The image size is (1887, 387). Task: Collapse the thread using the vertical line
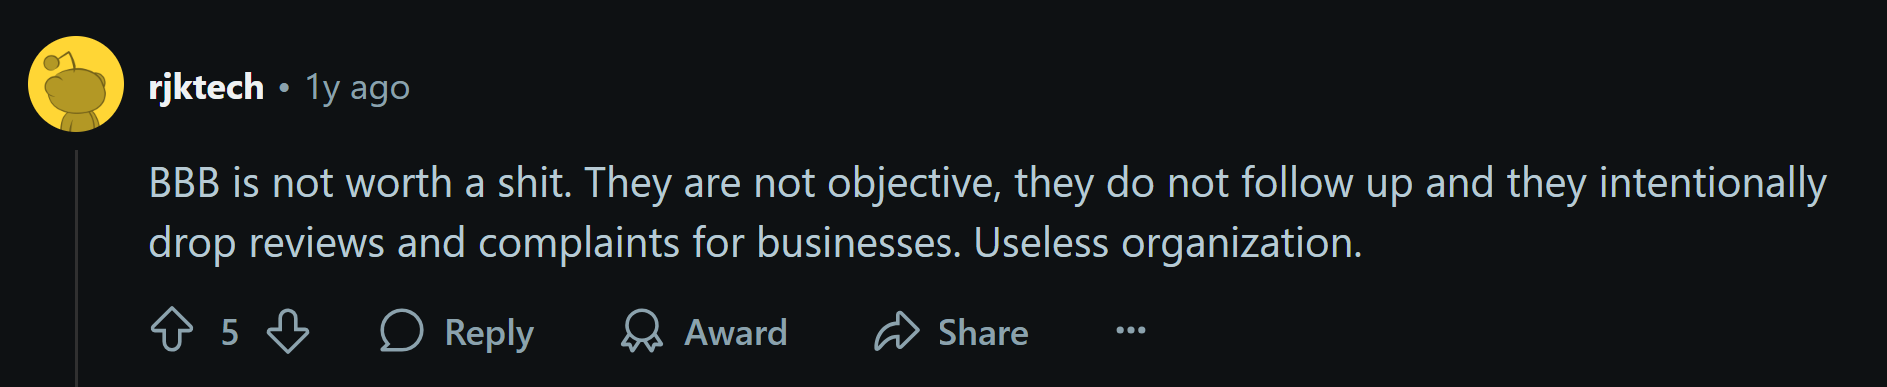[x=76, y=268]
